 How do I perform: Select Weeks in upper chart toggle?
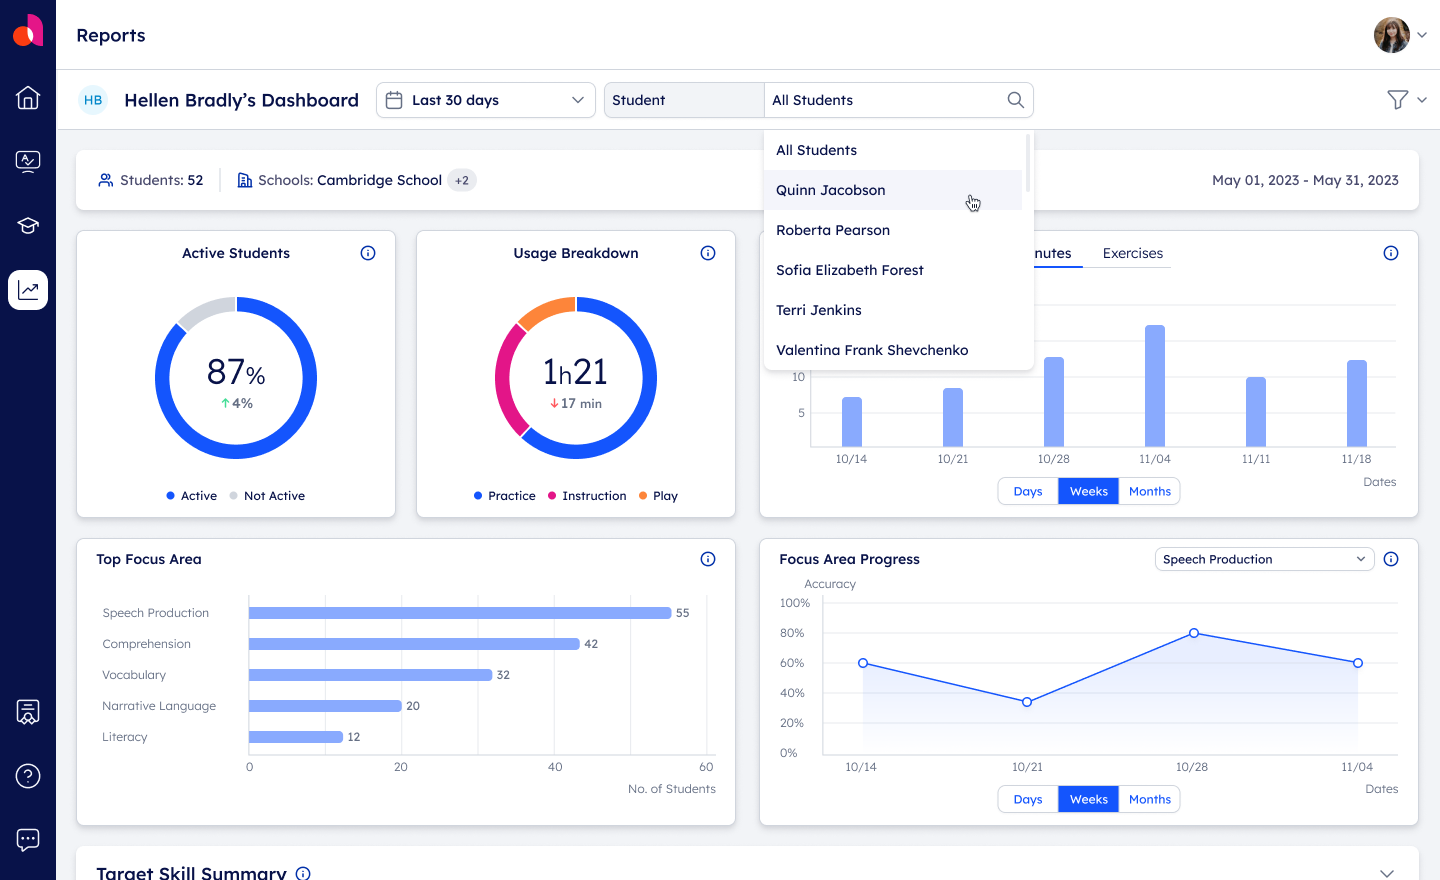pyautogui.click(x=1088, y=491)
